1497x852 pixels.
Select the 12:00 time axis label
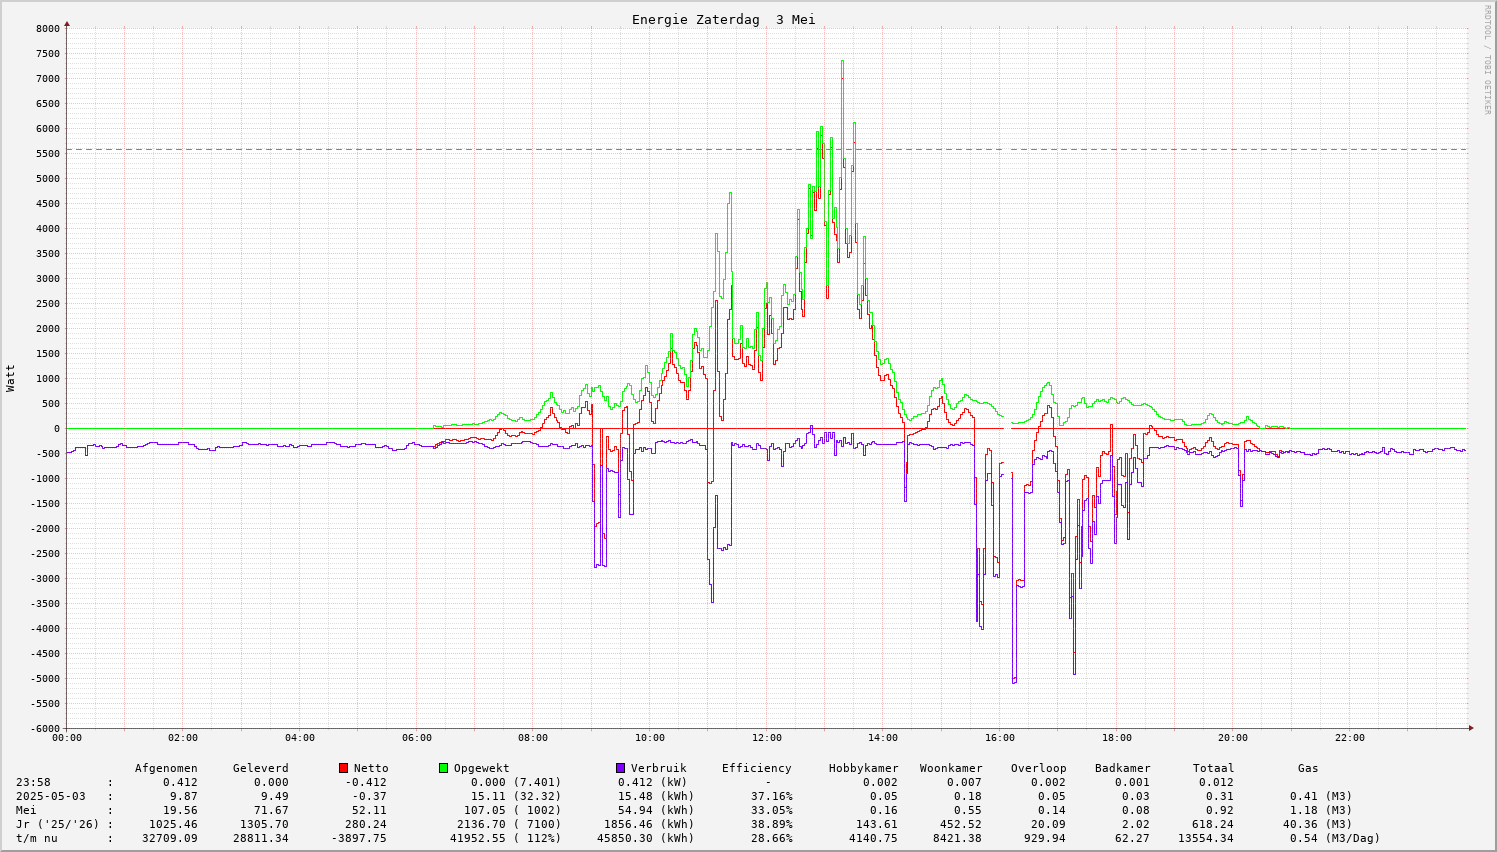(x=766, y=738)
